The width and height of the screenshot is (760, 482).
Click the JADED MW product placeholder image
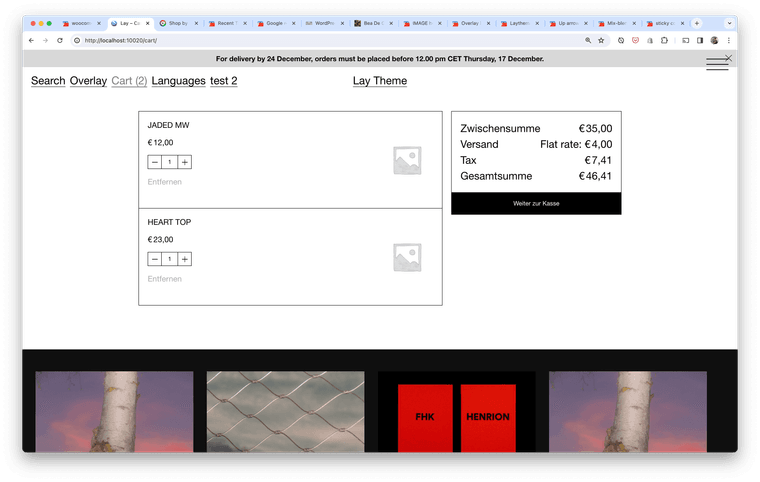coord(407,161)
